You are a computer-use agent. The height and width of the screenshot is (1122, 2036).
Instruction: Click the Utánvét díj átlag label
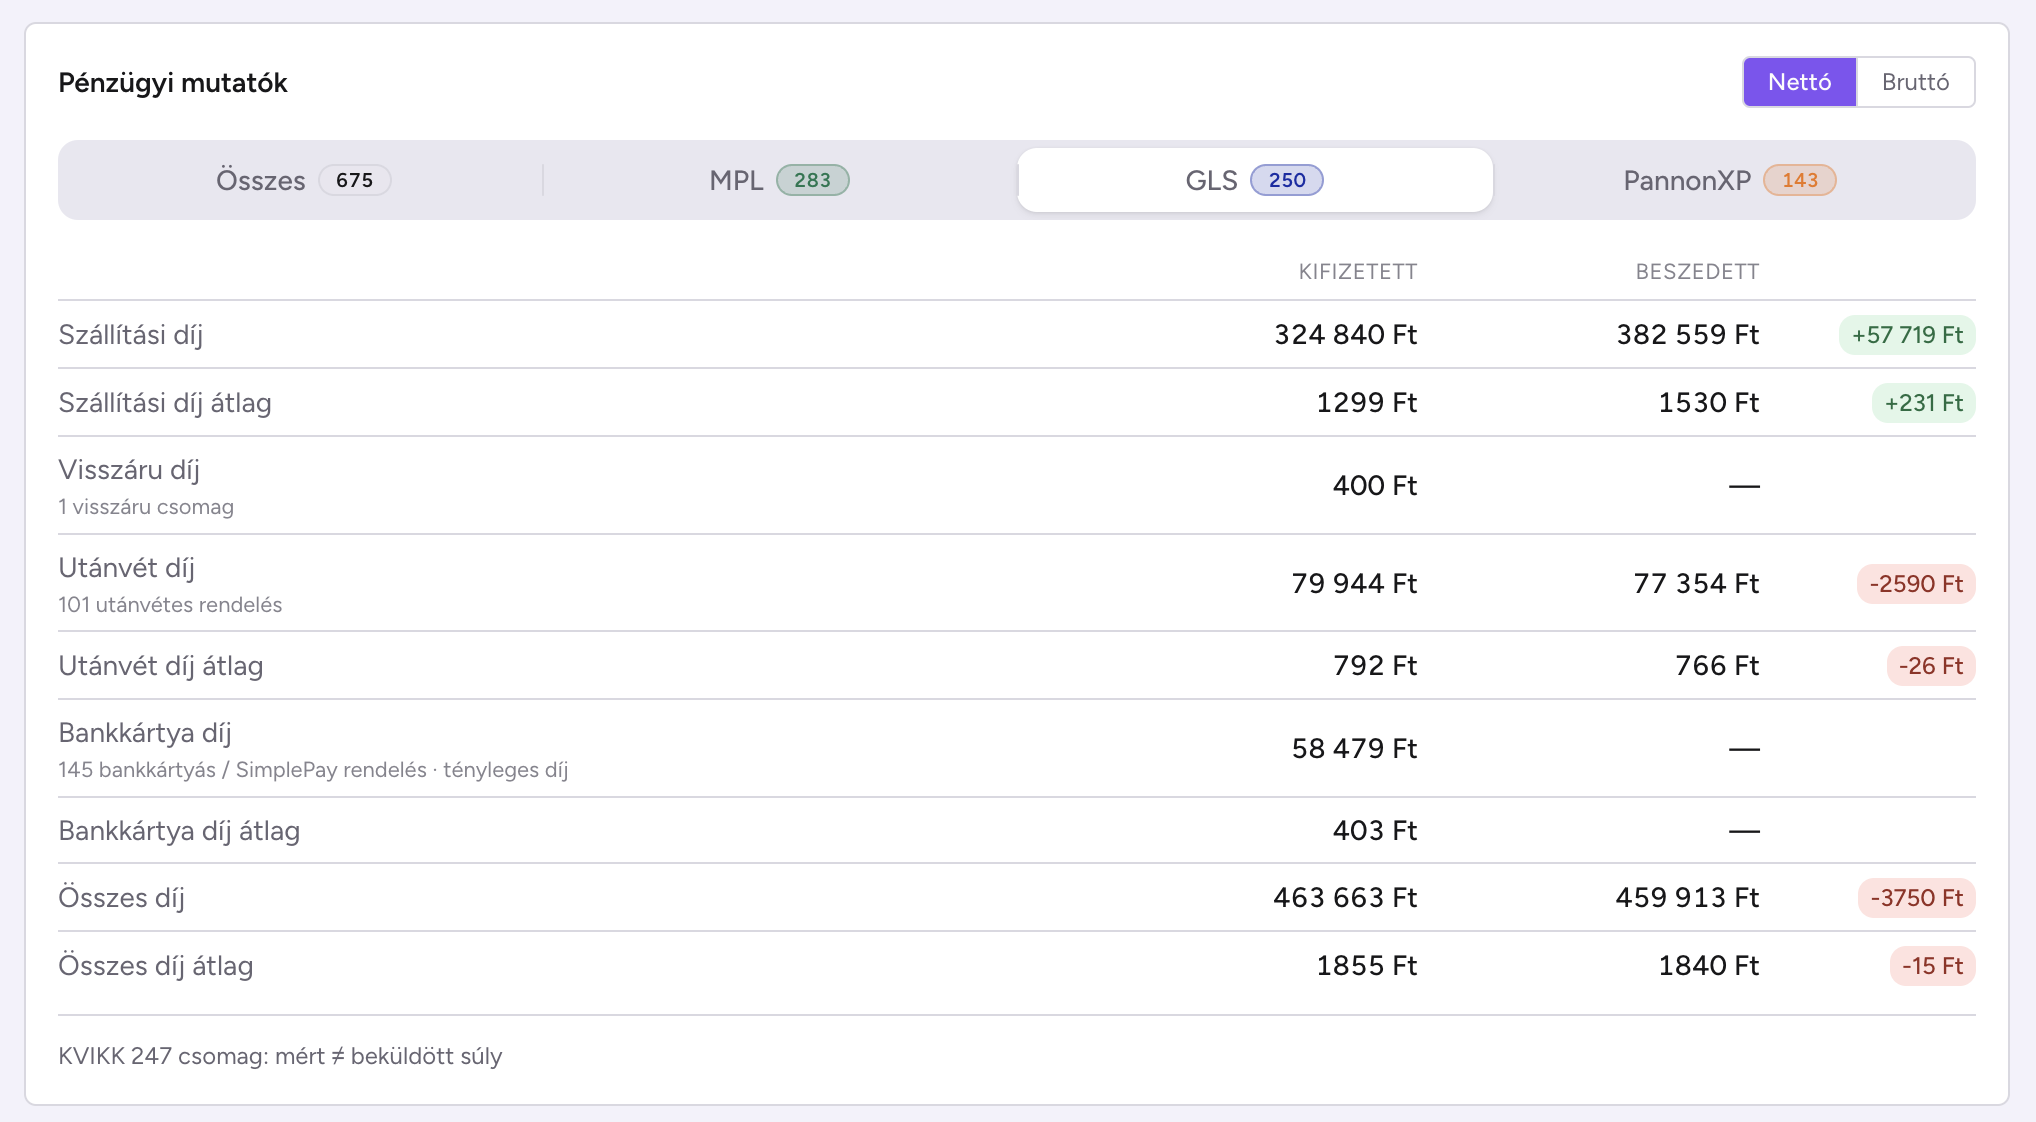point(161,666)
